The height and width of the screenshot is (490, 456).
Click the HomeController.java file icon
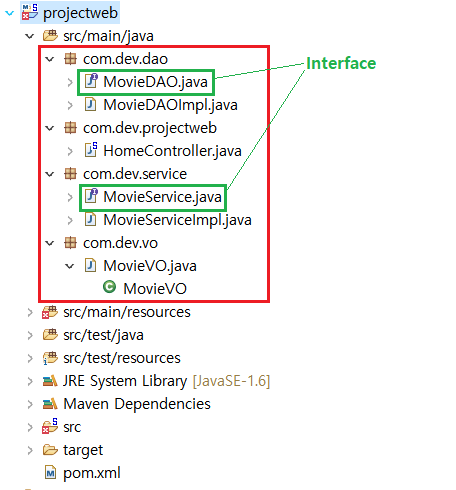coord(91,150)
